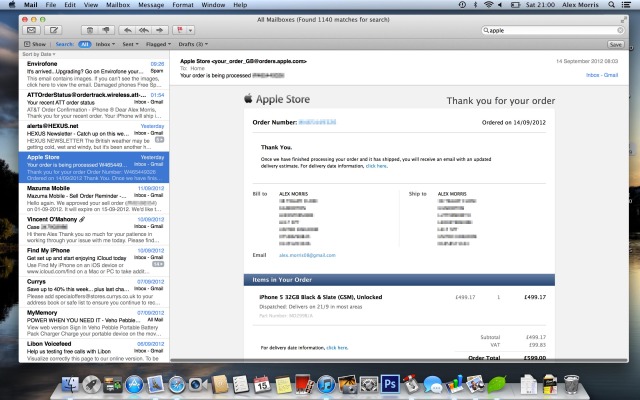Click the horizontal scrollbar under the email
The width and height of the screenshot is (640, 400).
click(399, 360)
